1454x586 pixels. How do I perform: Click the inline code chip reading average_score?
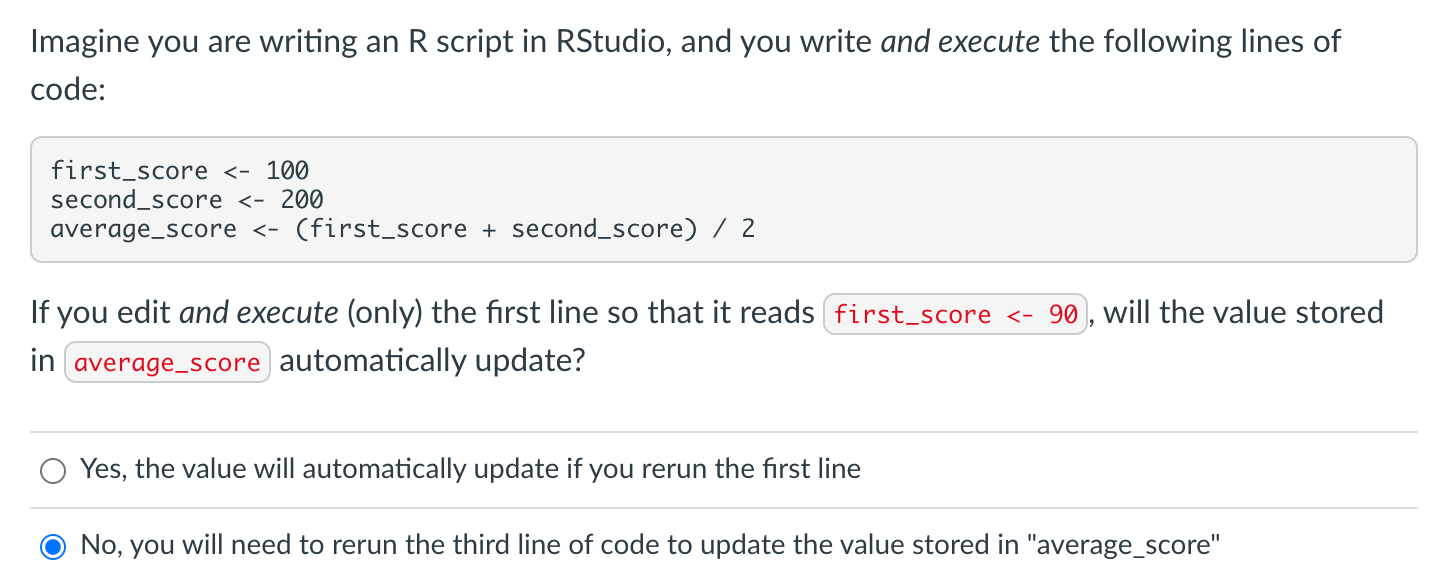tap(167, 362)
